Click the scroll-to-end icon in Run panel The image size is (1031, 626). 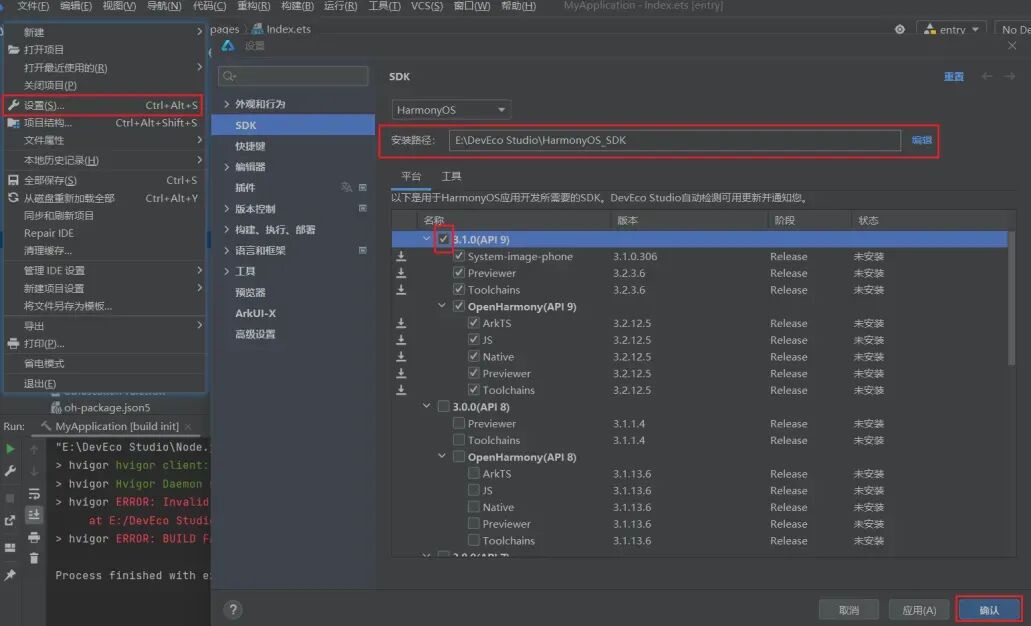pos(34,515)
